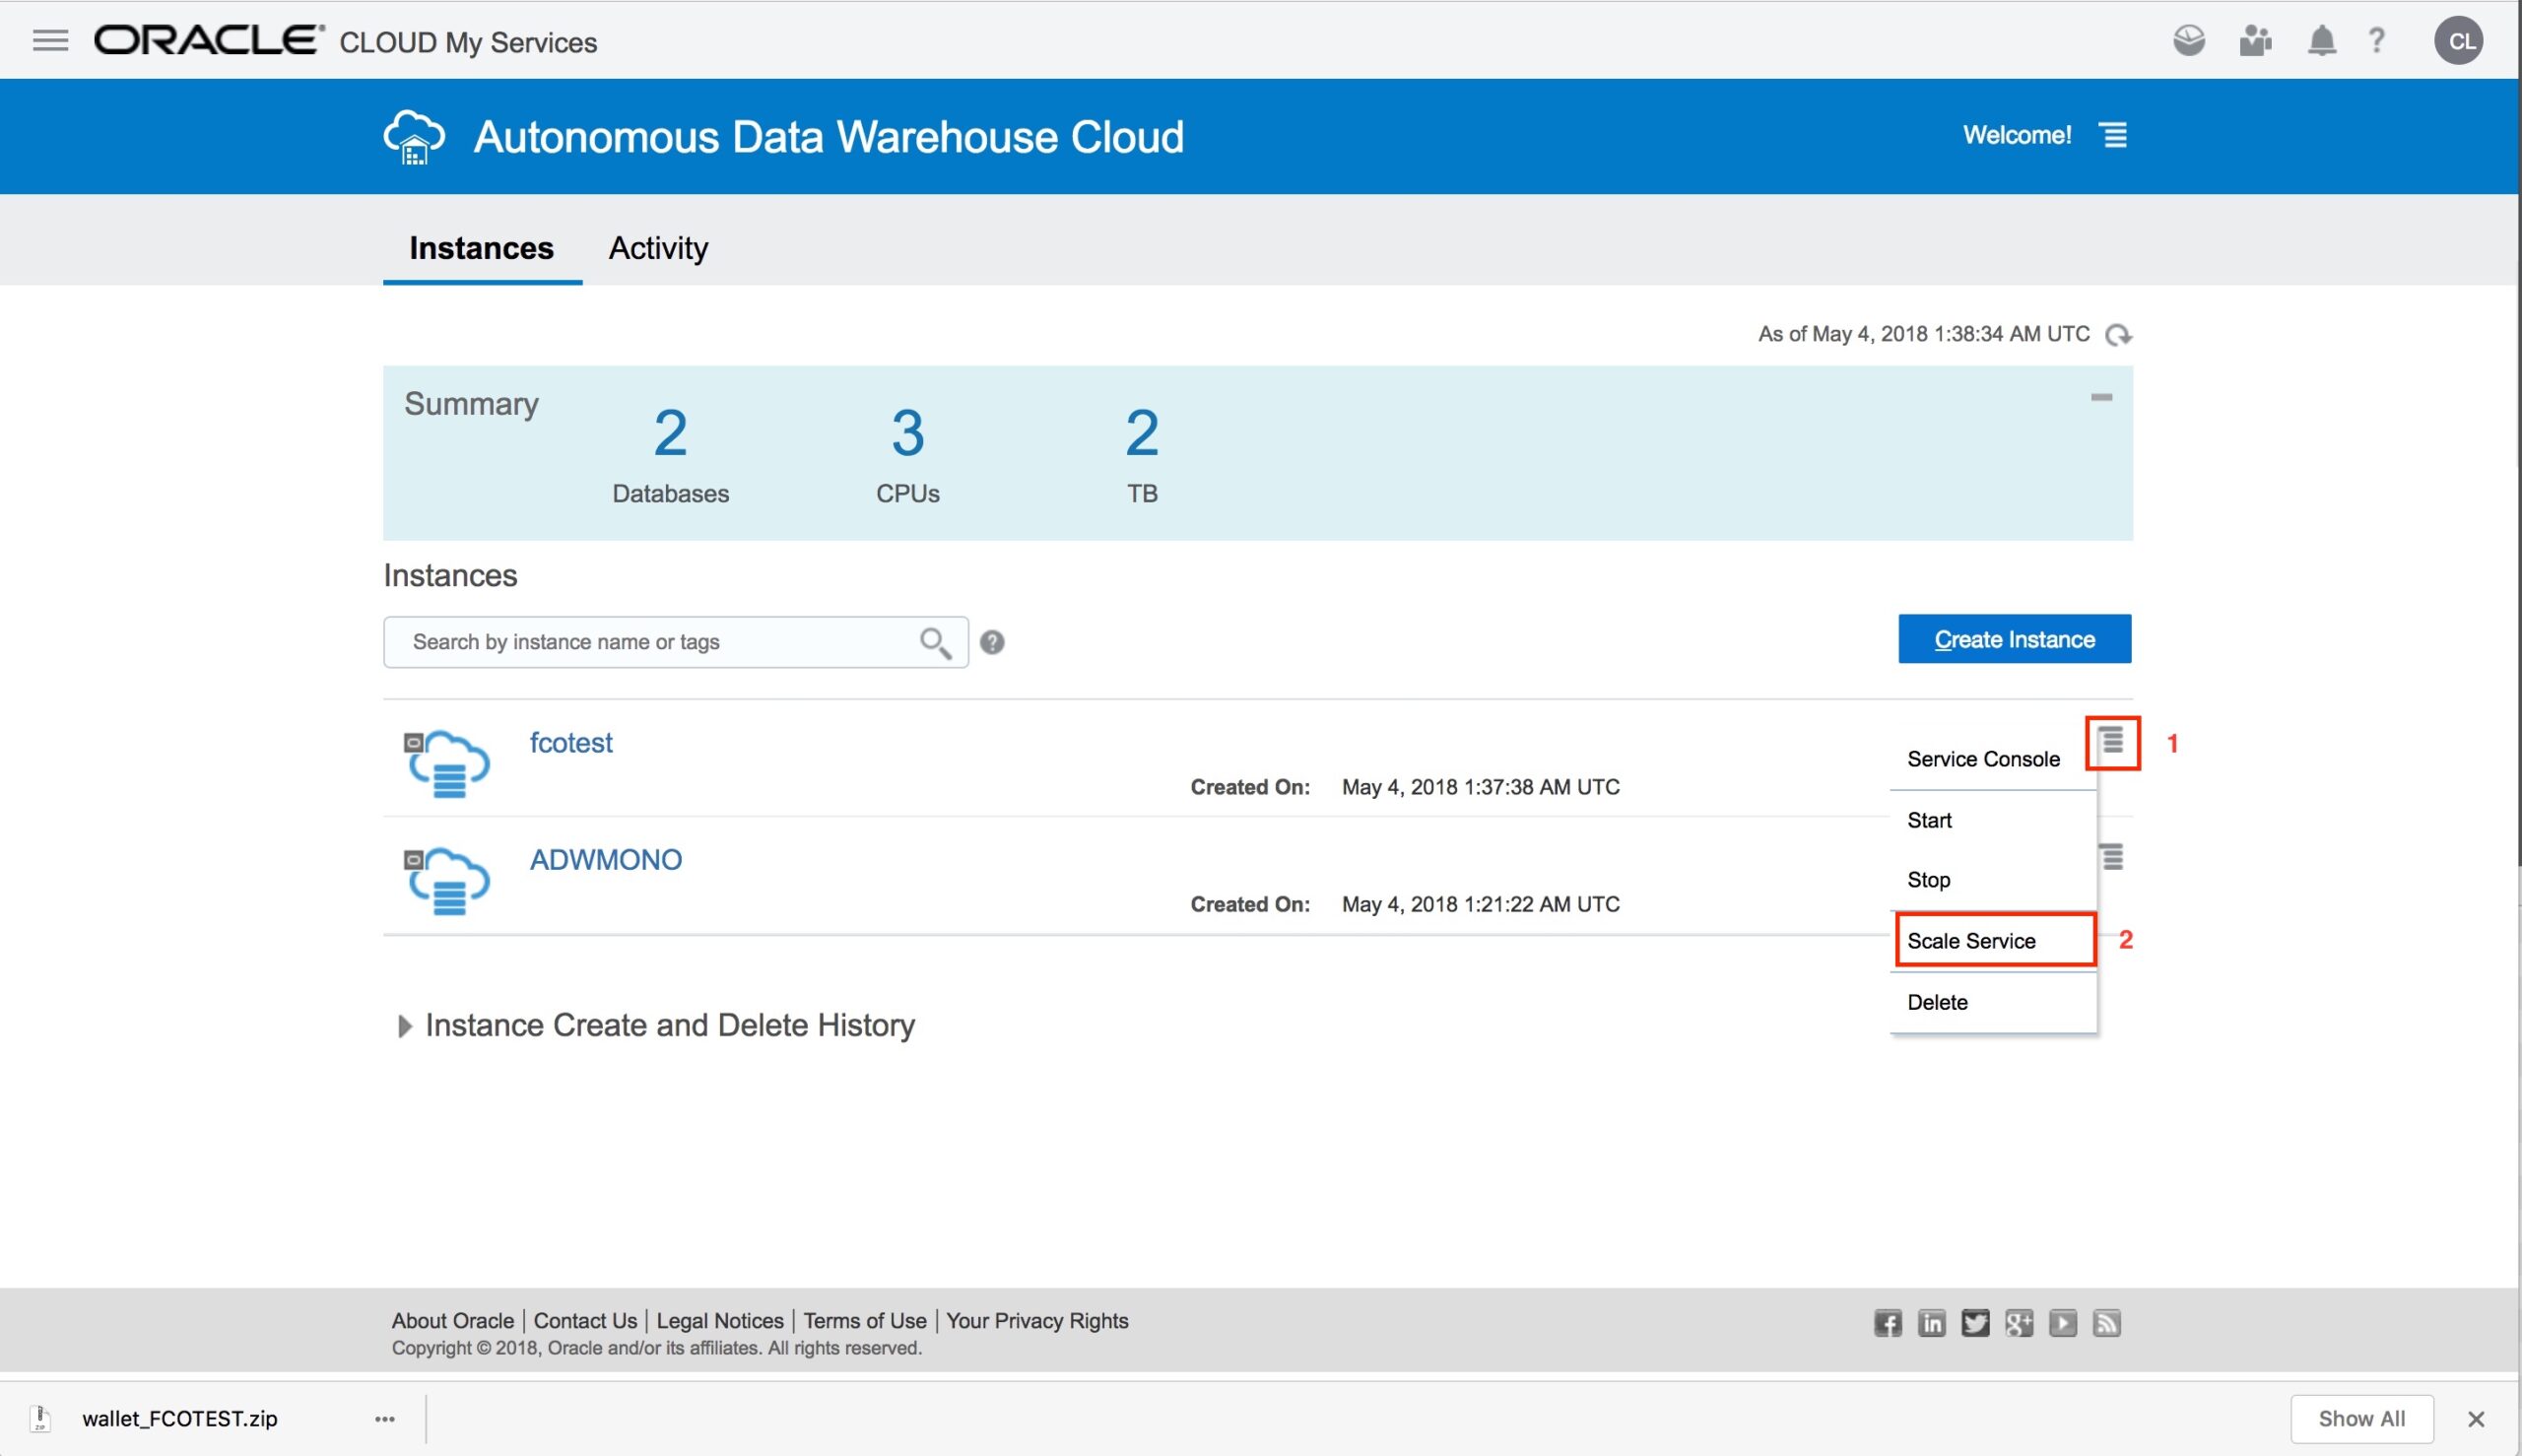Image resolution: width=2522 pixels, height=1456 pixels.
Task: Click Show All downloads button
Action: click(2361, 1418)
